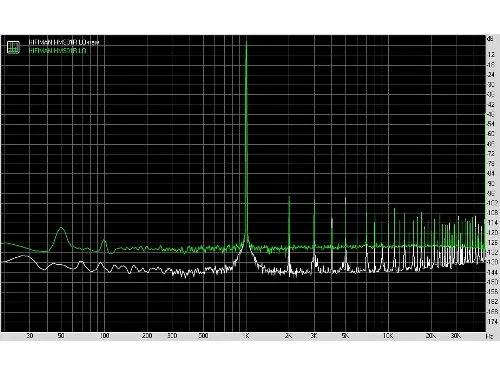Click the Hz unit label on axis
The height and width of the screenshot is (375, 500).
click(x=490, y=336)
